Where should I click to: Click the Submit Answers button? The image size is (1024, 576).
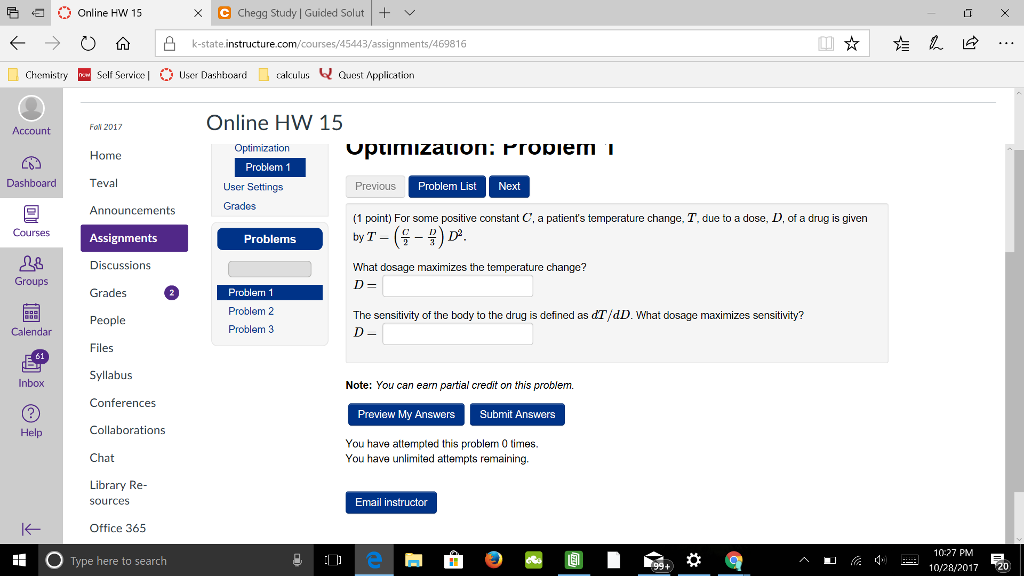517,414
